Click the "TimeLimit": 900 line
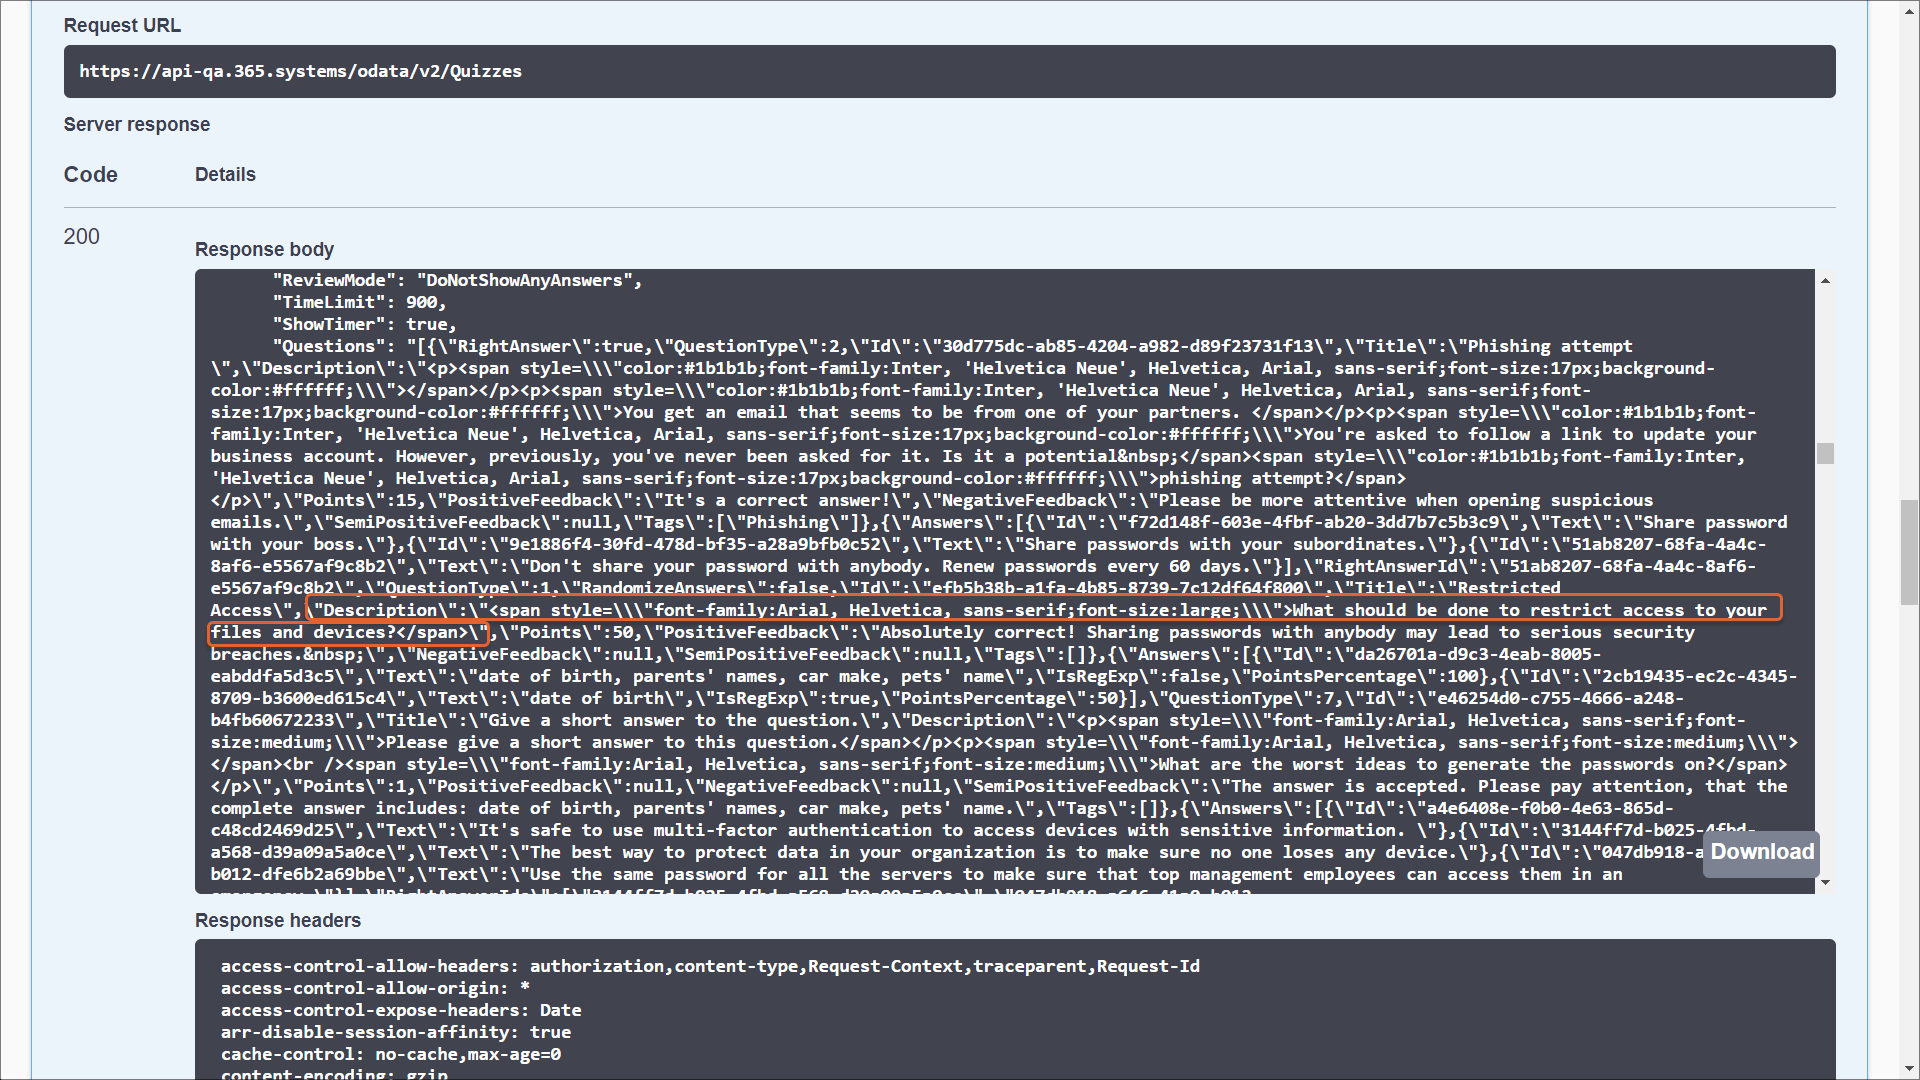 pyautogui.click(x=359, y=302)
